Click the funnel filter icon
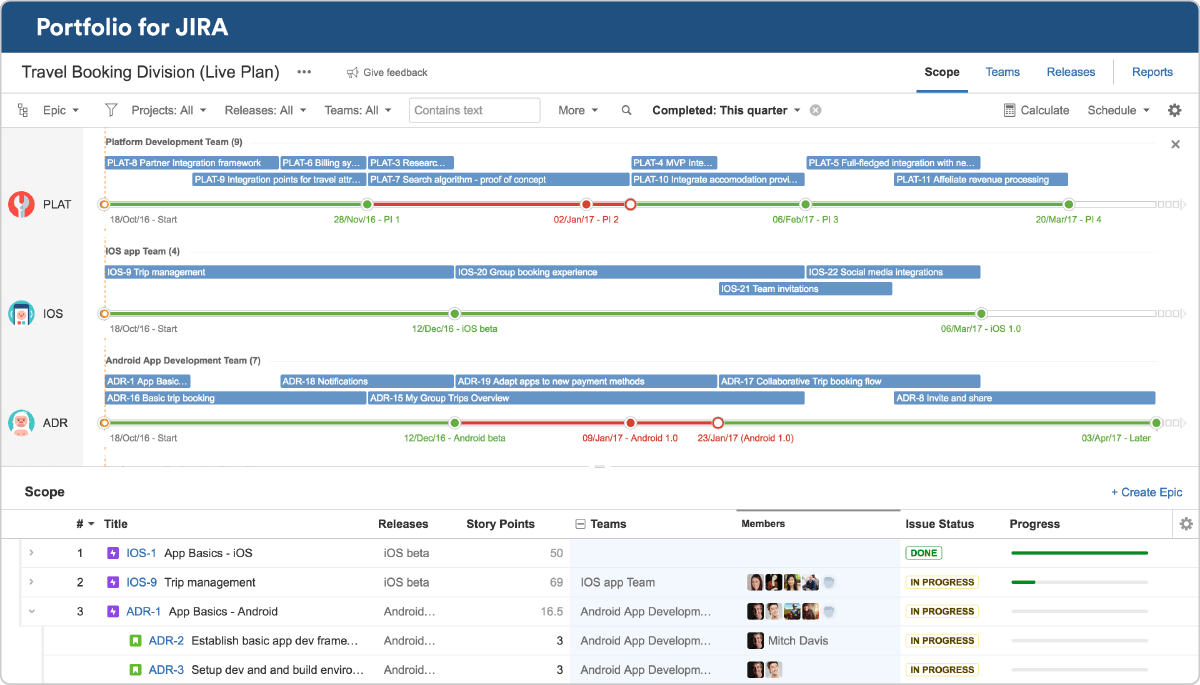The width and height of the screenshot is (1200, 685). pyautogui.click(x=111, y=110)
